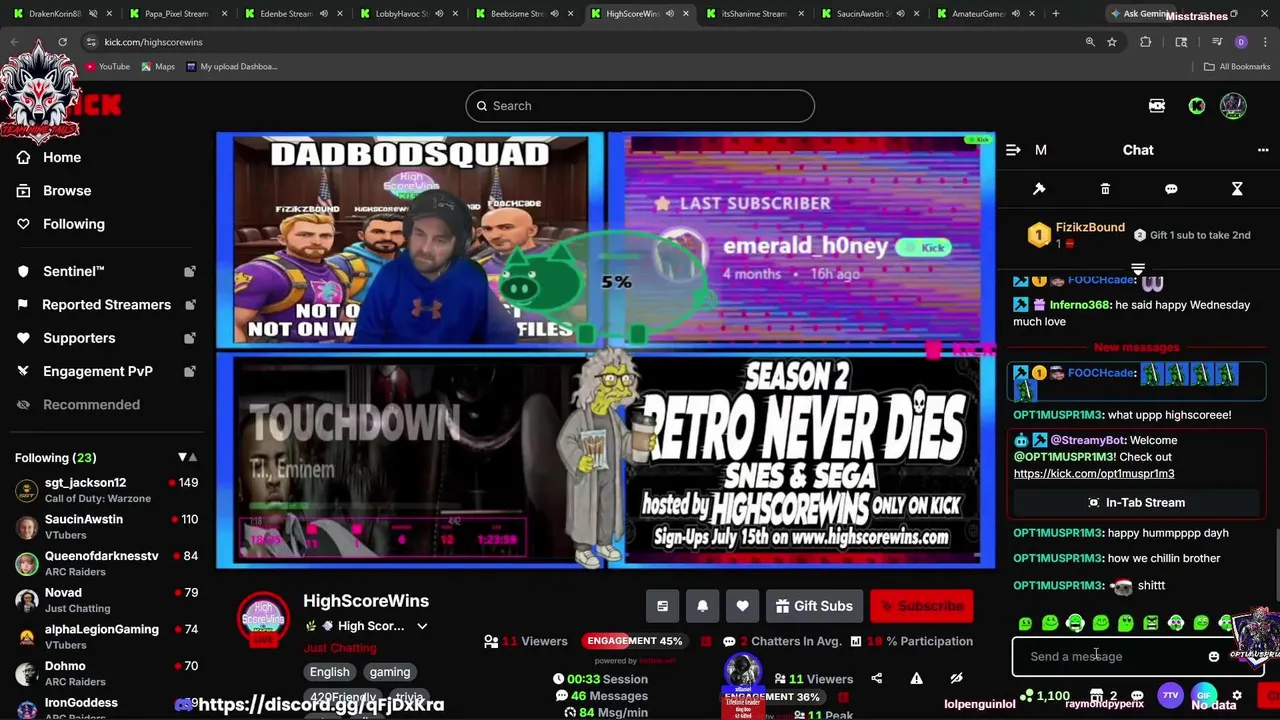Open the emoji picker in message box
Image resolution: width=1280 pixels, height=720 pixels.
pos(1214,657)
